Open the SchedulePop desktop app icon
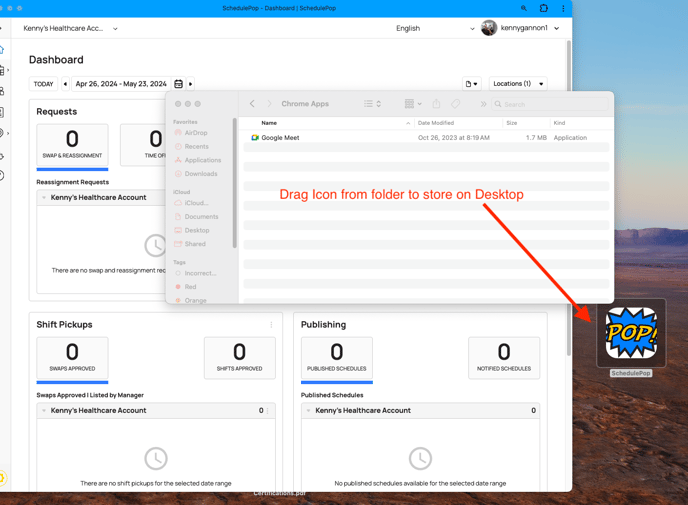Viewport: 688px width, 505px height. (x=631, y=333)
